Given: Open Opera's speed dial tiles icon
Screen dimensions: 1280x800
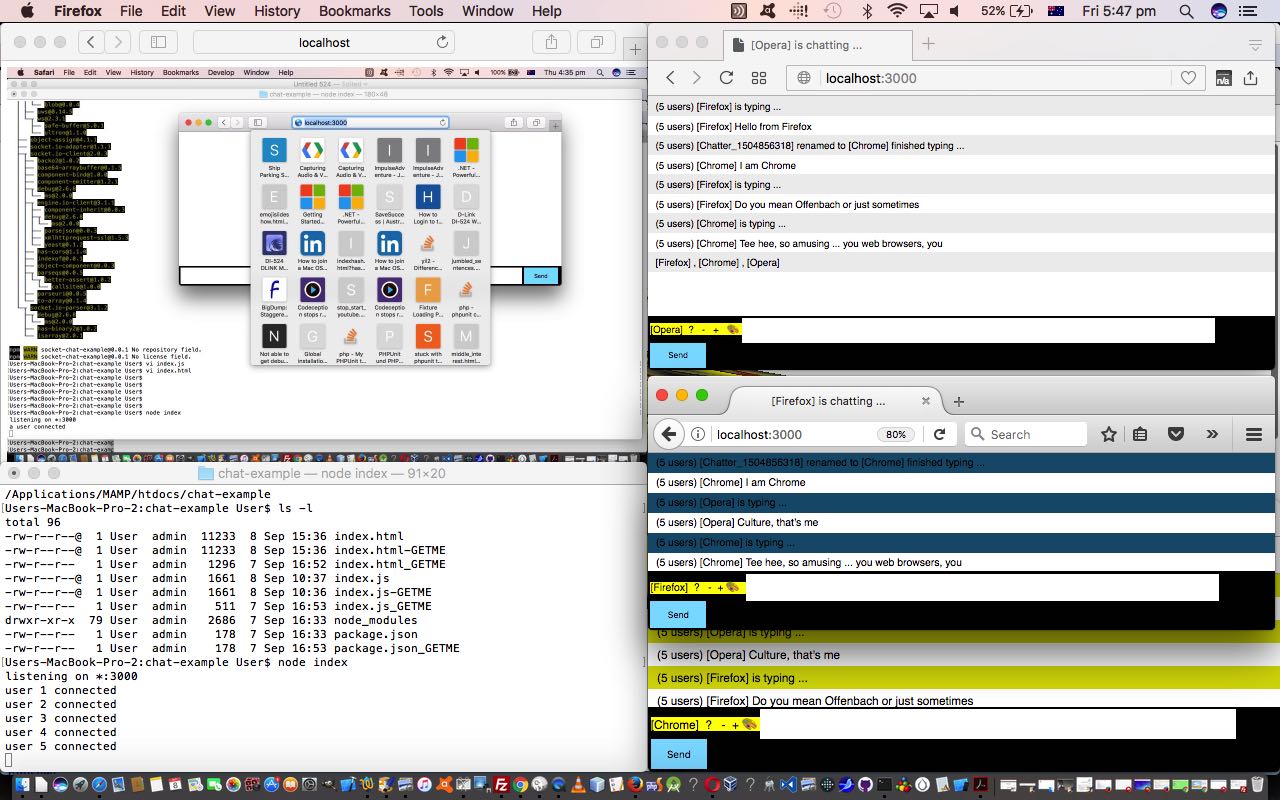Looking at the screenshot, I should [x=759, y=77].
